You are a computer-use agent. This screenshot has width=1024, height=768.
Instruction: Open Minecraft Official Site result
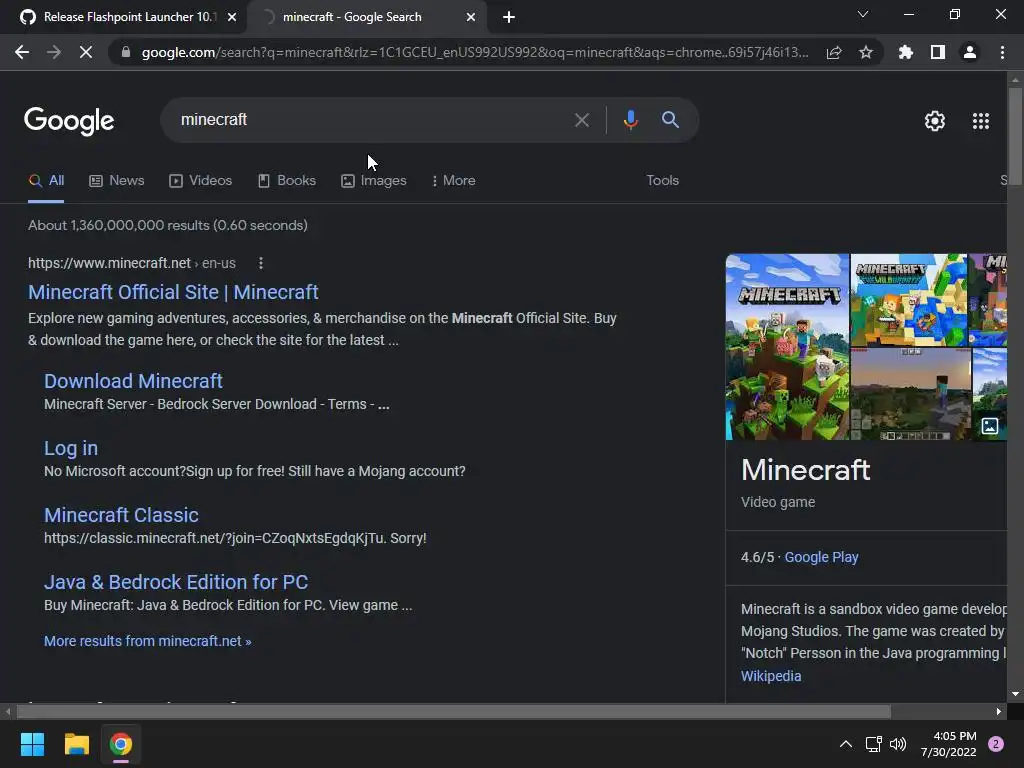pos(173,293)
